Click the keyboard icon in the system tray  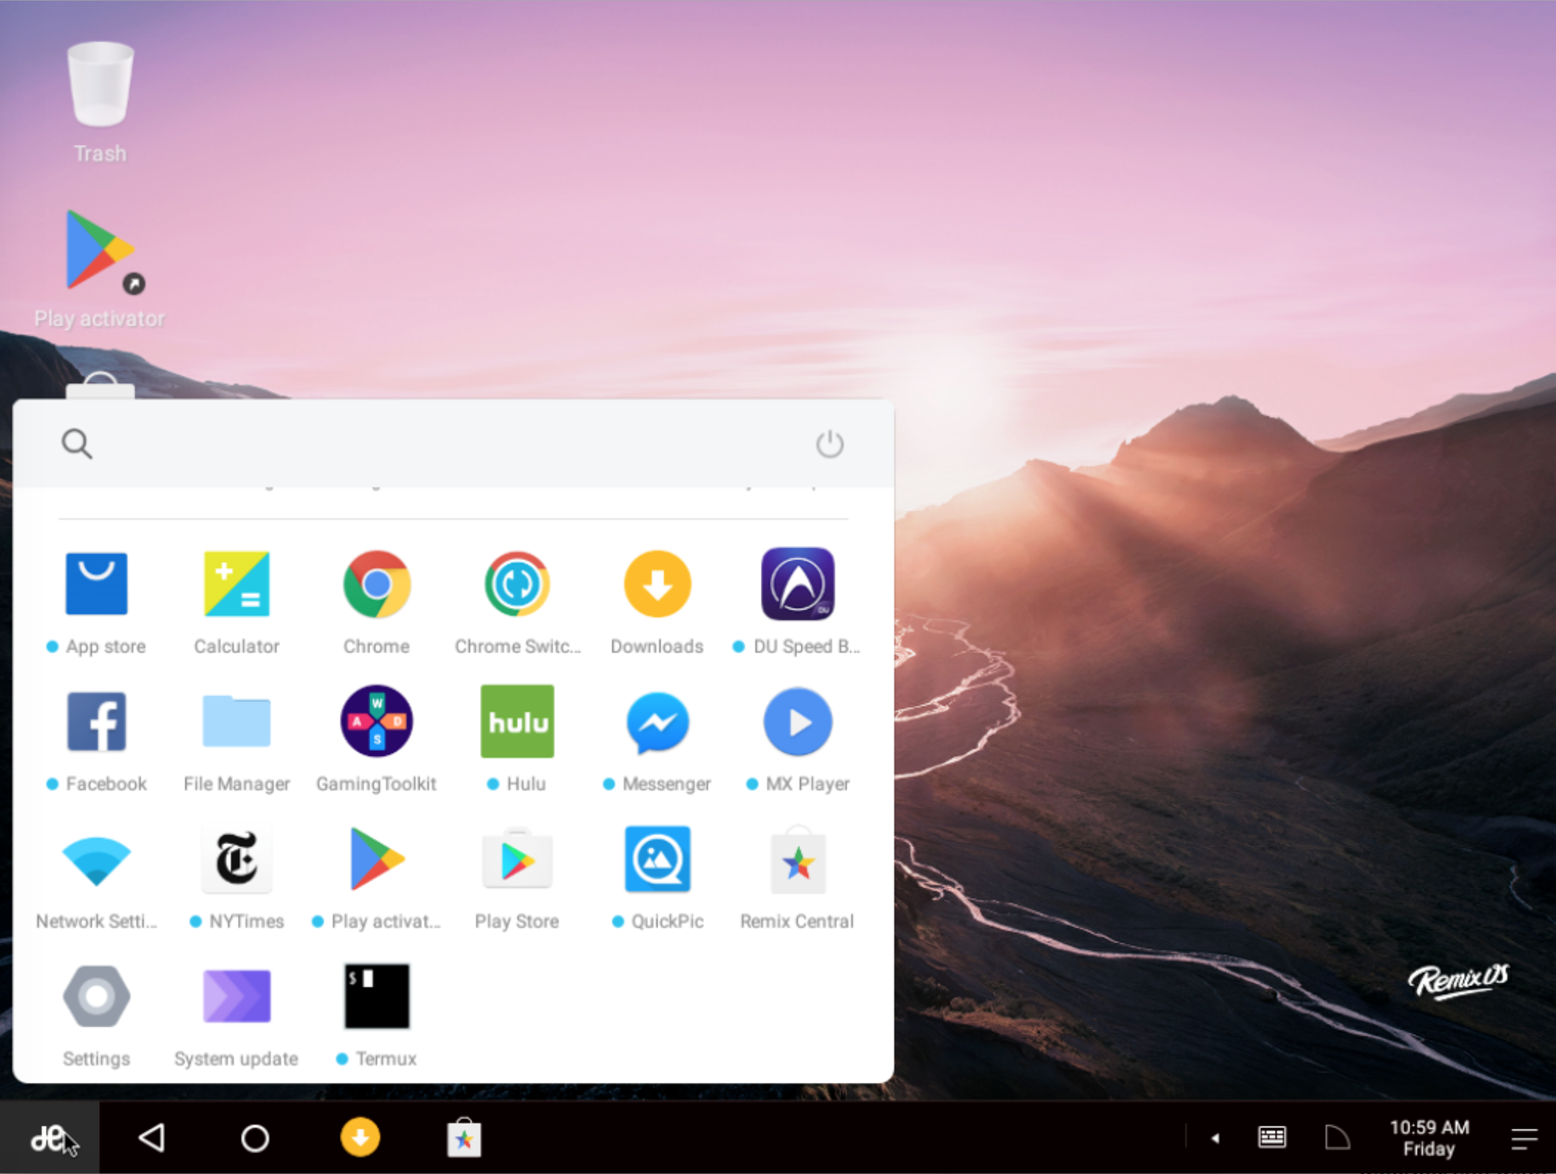point(1271,1137)
